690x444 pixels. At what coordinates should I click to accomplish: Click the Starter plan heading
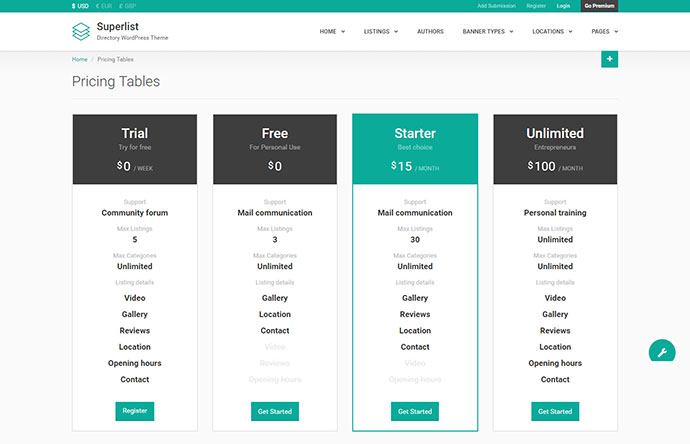[x=415, y=133]
